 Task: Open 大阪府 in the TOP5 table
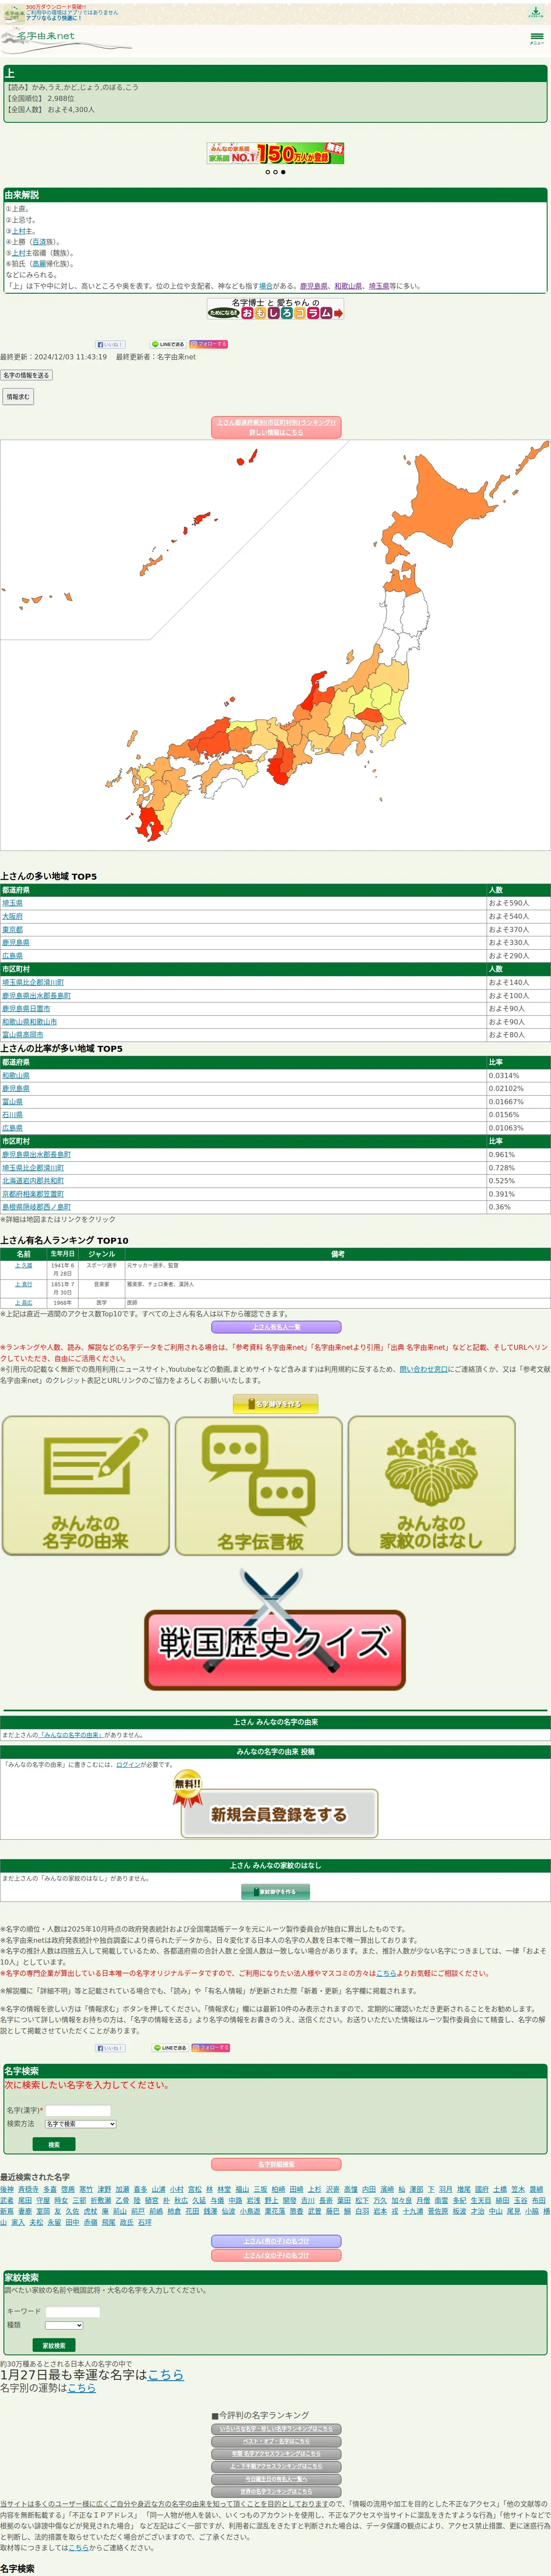click(12, 916)
